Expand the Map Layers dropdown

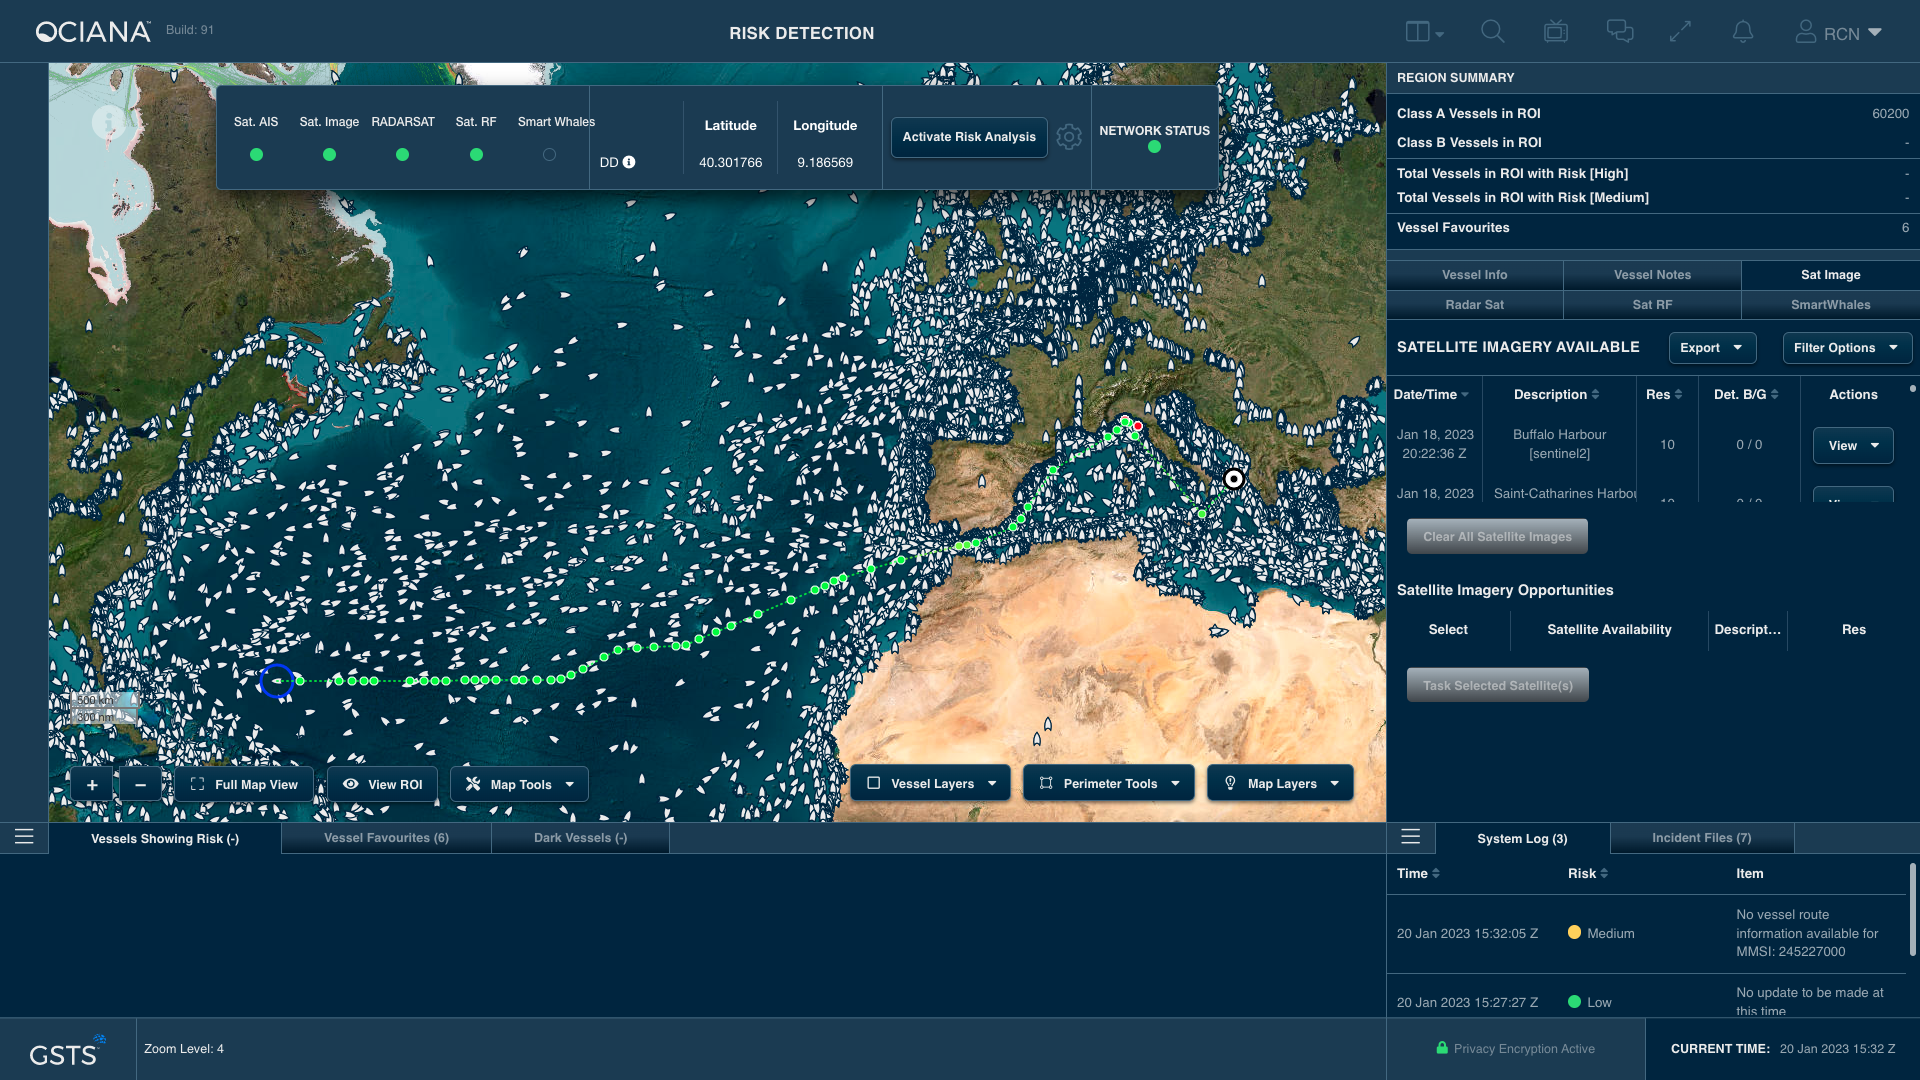click(x=1280, y=784)
